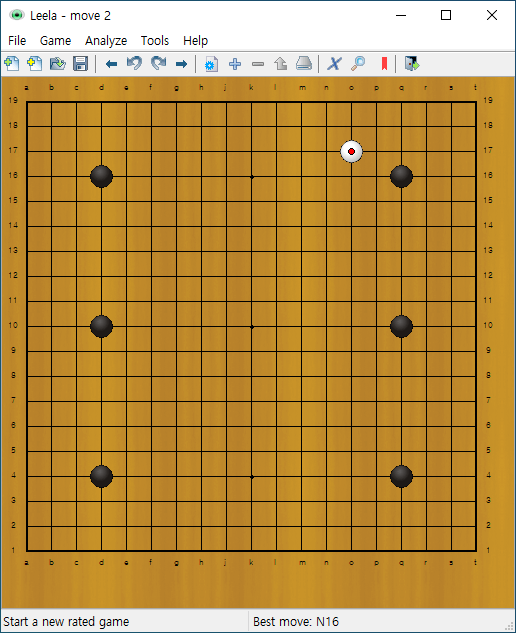Open the Help menu
516x633 pixels.
coord(195,41)
